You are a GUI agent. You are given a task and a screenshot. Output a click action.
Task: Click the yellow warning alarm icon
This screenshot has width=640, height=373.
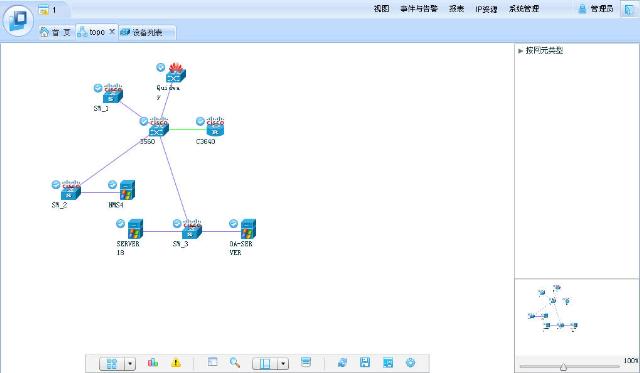[x=176, y=362]
